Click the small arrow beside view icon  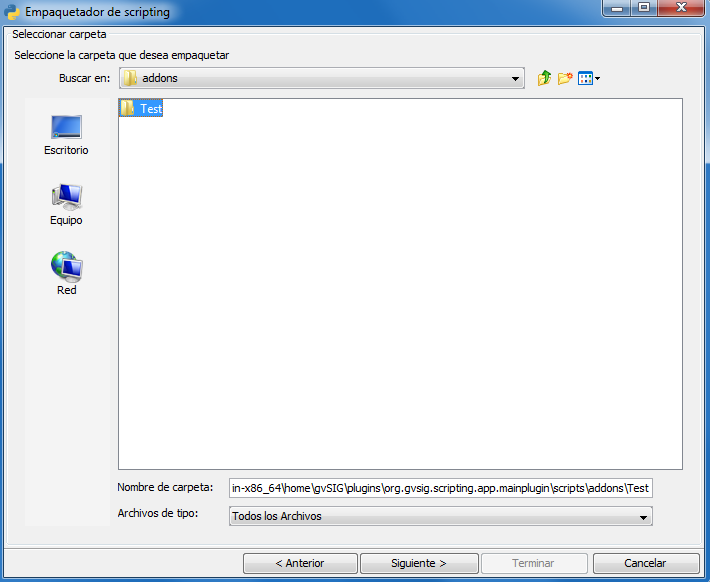click(x=598, y=79)
